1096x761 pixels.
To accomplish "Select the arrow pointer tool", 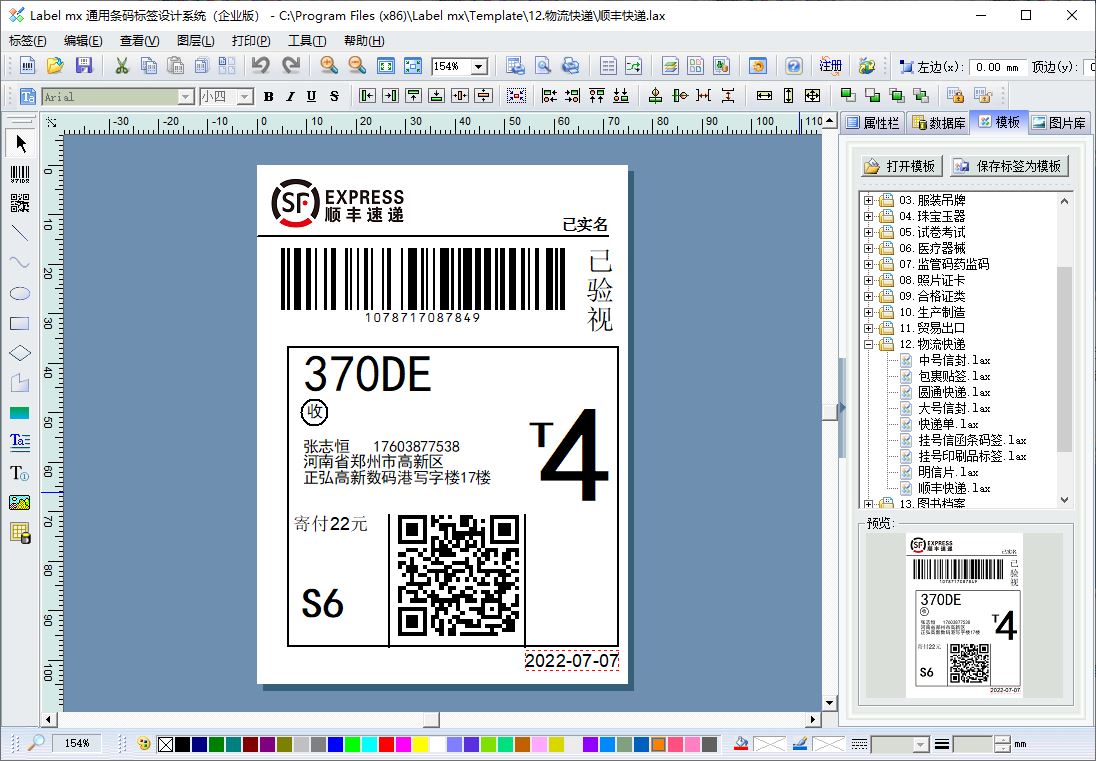I will (x=20, y=144).
